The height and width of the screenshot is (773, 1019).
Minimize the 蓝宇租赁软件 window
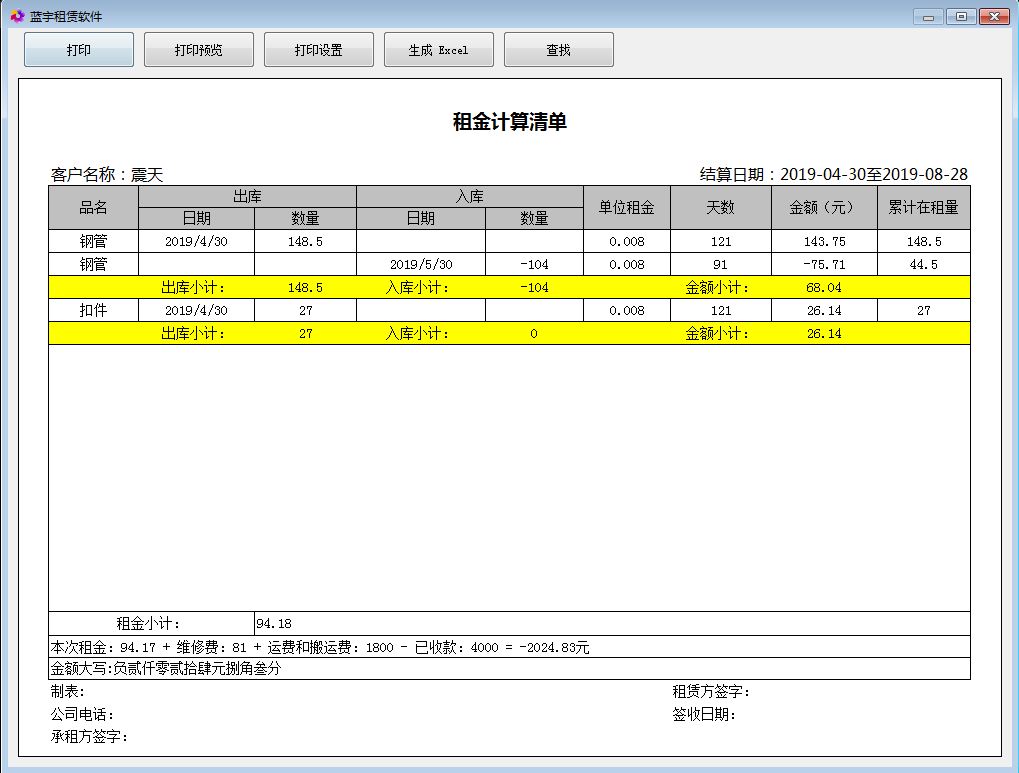point(929,16)
